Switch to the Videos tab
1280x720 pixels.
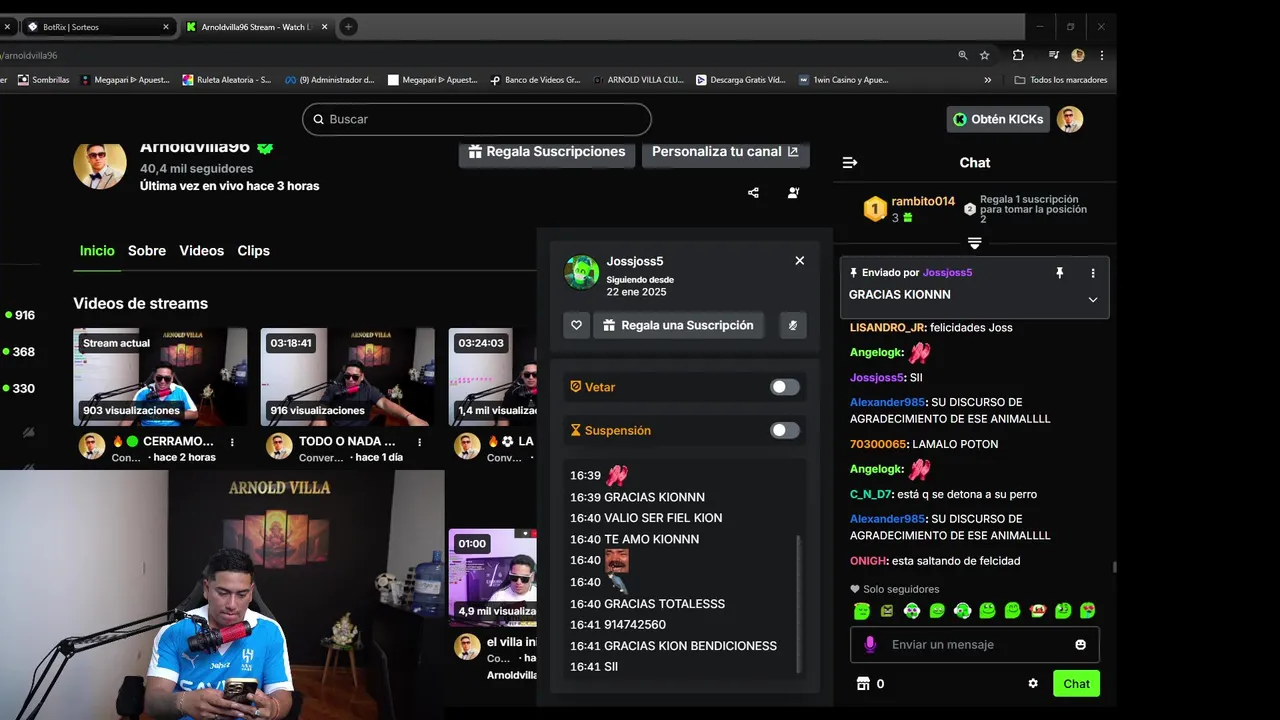click(201, 251)
